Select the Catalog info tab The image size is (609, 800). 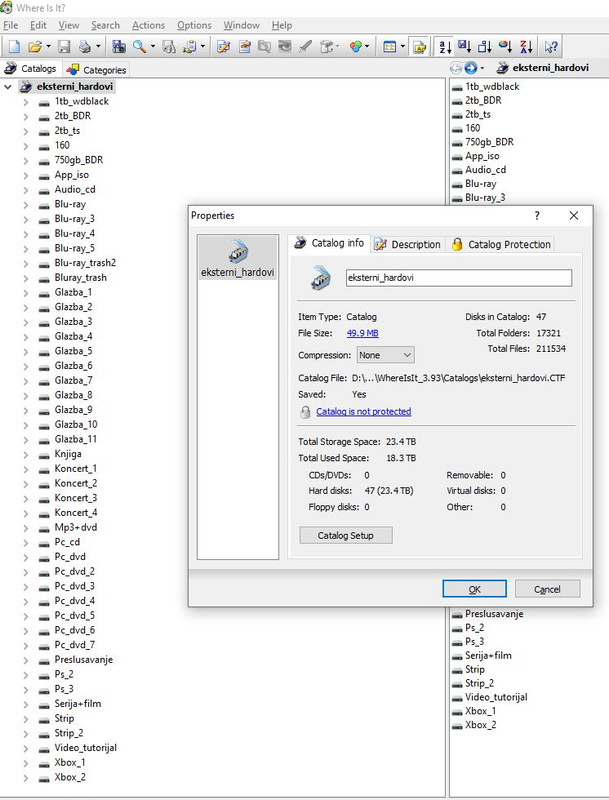tap(329, 243)
